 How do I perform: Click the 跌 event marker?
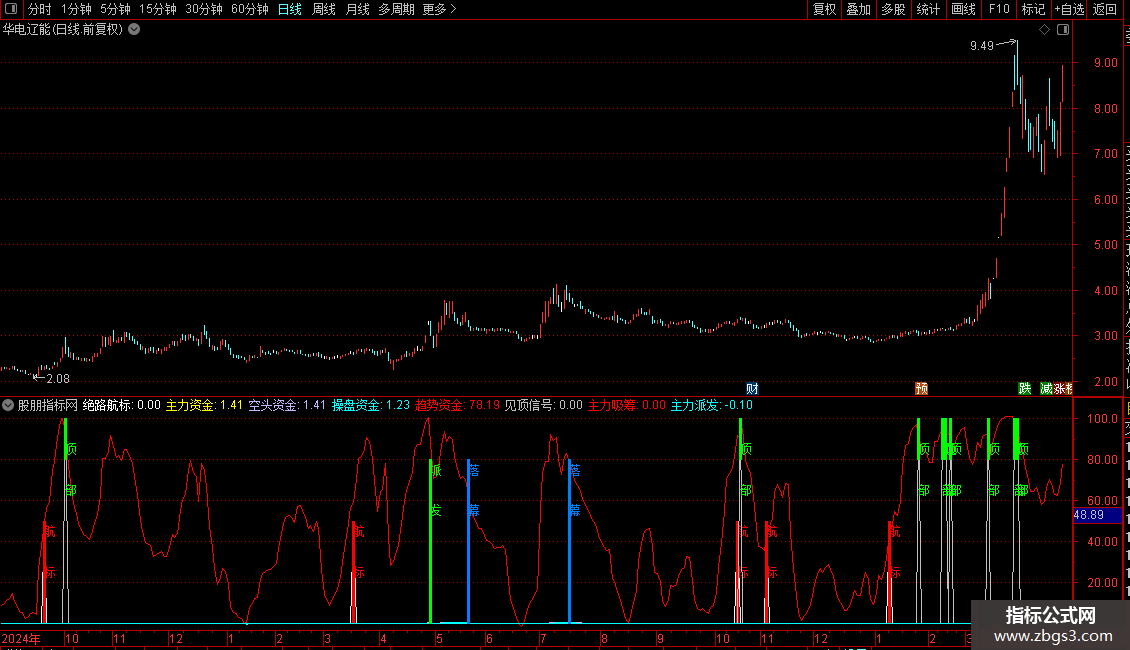click(x=1025, y=388)
